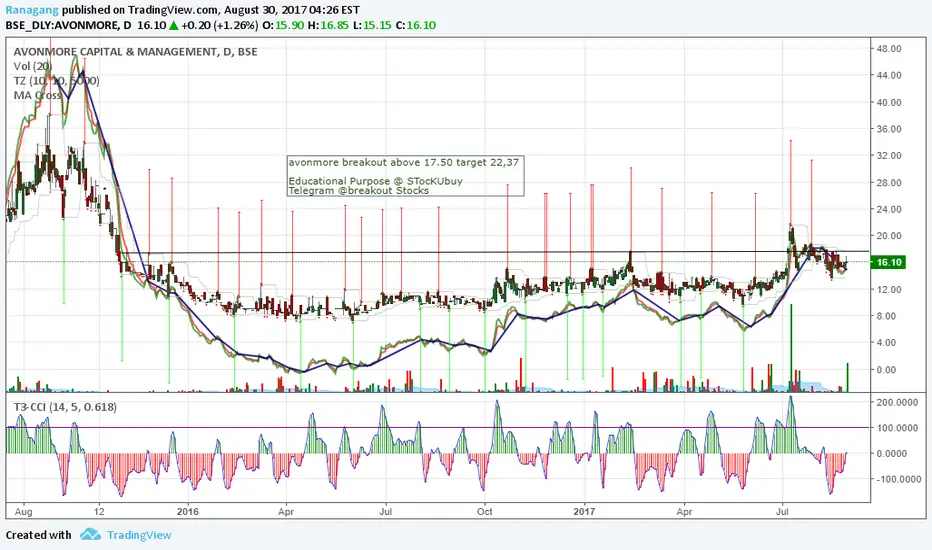
Task: Click the close price C:16.10
Action: [416, 26]
